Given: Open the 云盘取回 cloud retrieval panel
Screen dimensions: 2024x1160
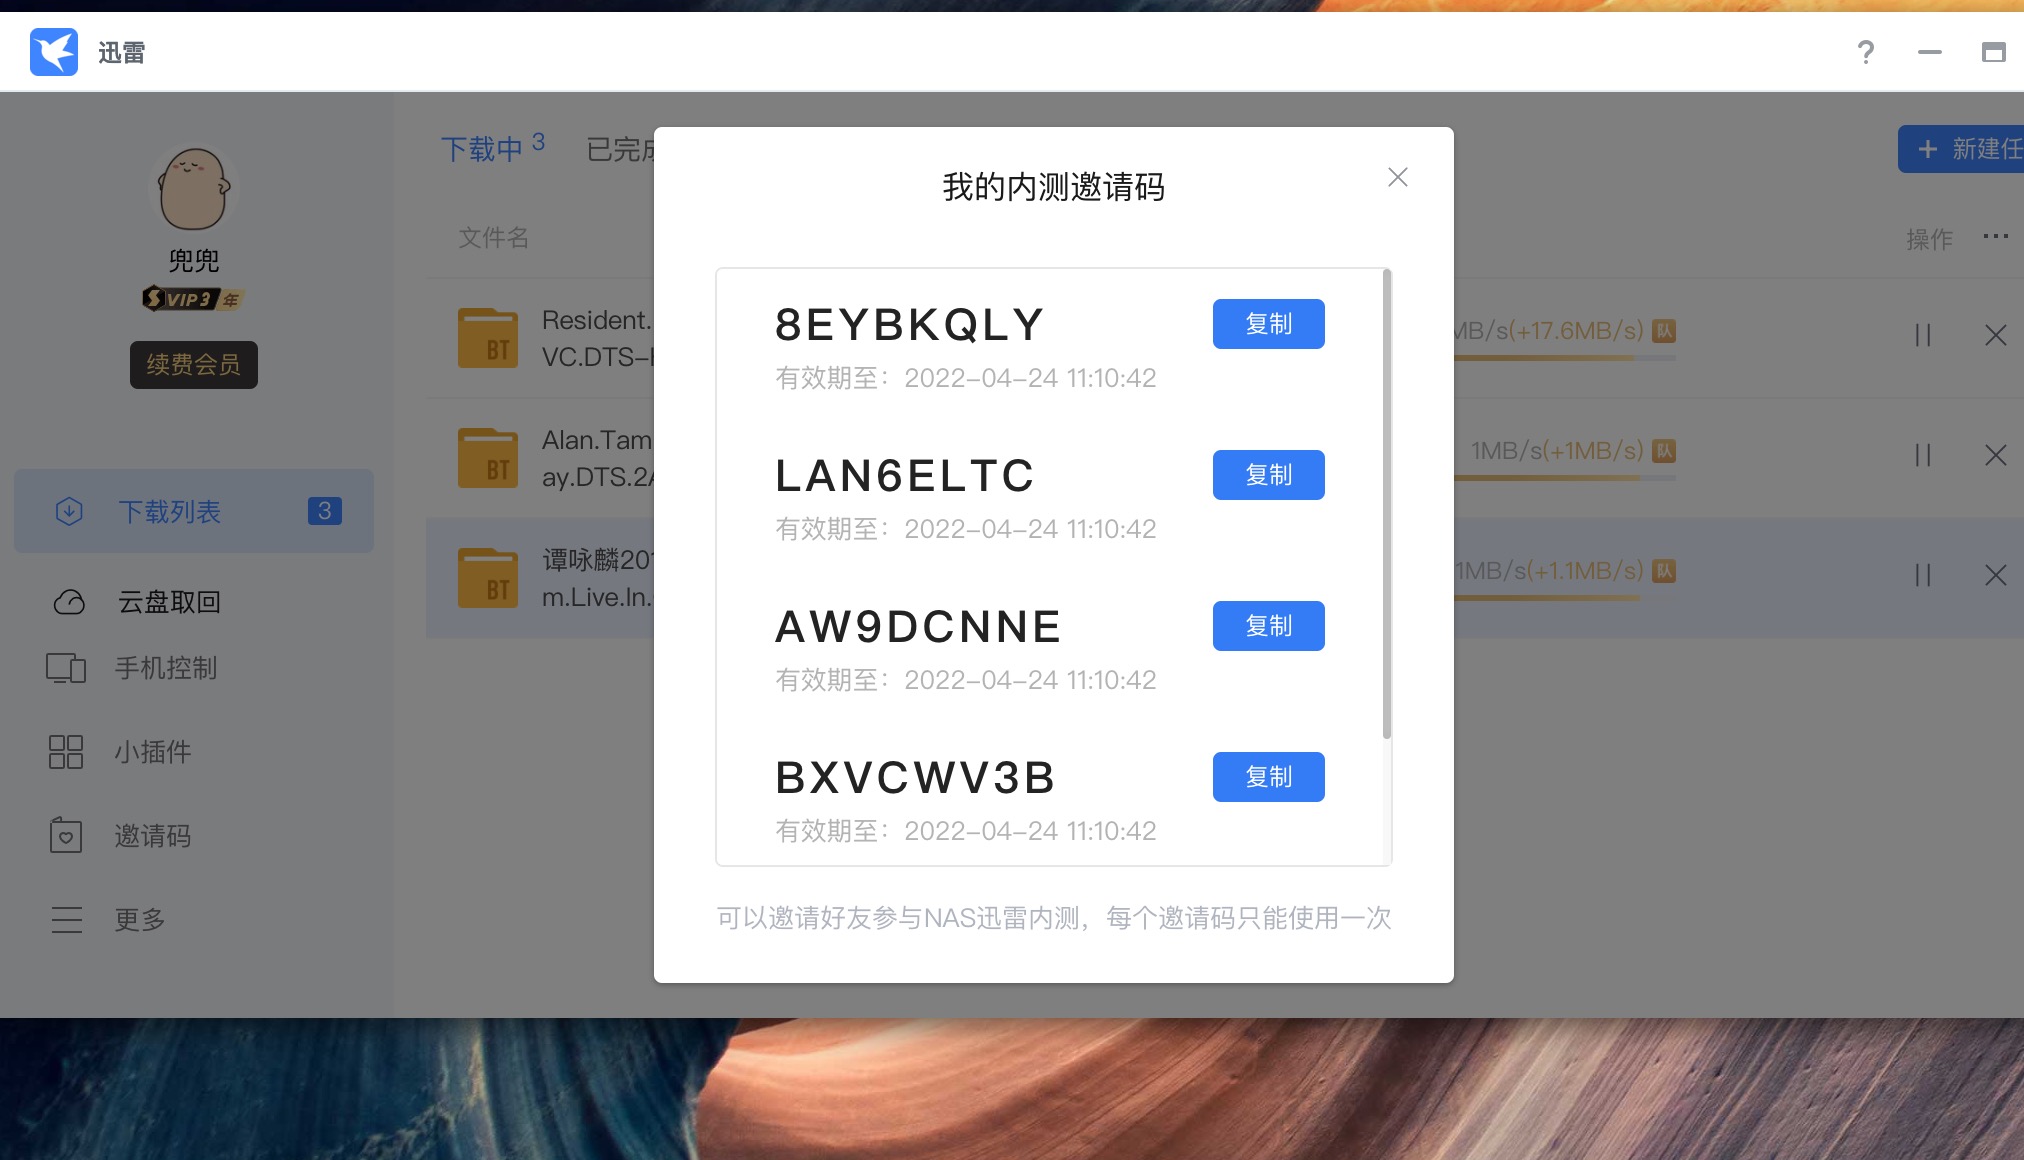Looking at the screenshot, I should (x=165, y=602).
